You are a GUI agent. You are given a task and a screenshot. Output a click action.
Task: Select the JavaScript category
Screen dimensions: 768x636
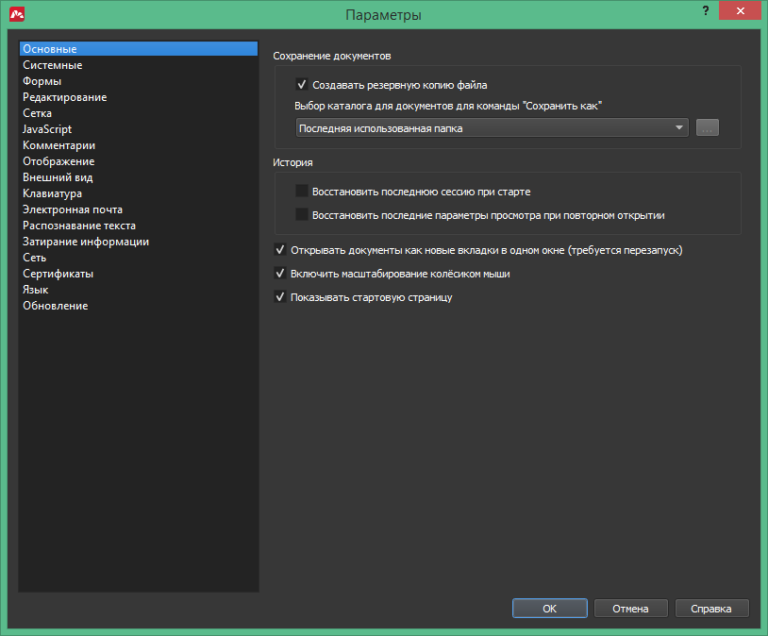[x=139, y=129]
